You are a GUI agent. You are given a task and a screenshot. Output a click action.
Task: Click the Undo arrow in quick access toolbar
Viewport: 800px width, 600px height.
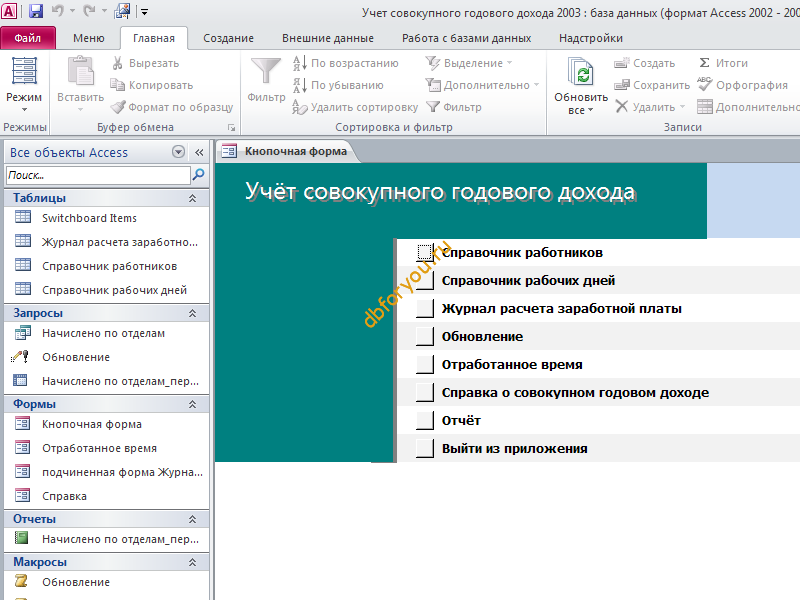point(57,11)
